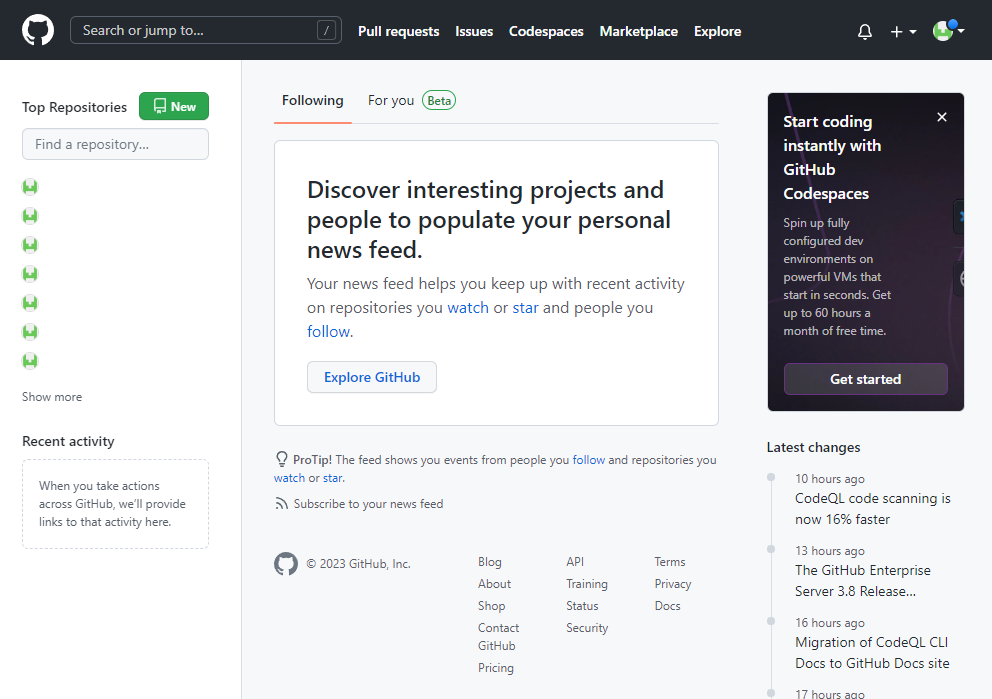Open the GitHub Octocat logo homepage
The image size is (992, 699).
(x=38, y=30)
